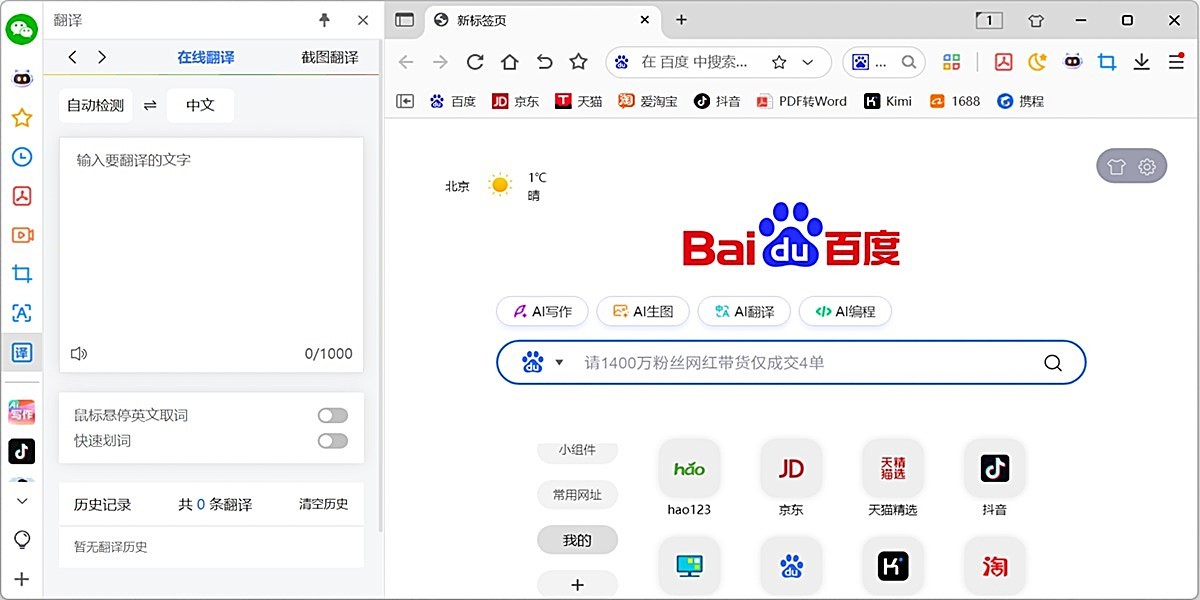Open the 自动检测 source language dropdown

(95, 104)
